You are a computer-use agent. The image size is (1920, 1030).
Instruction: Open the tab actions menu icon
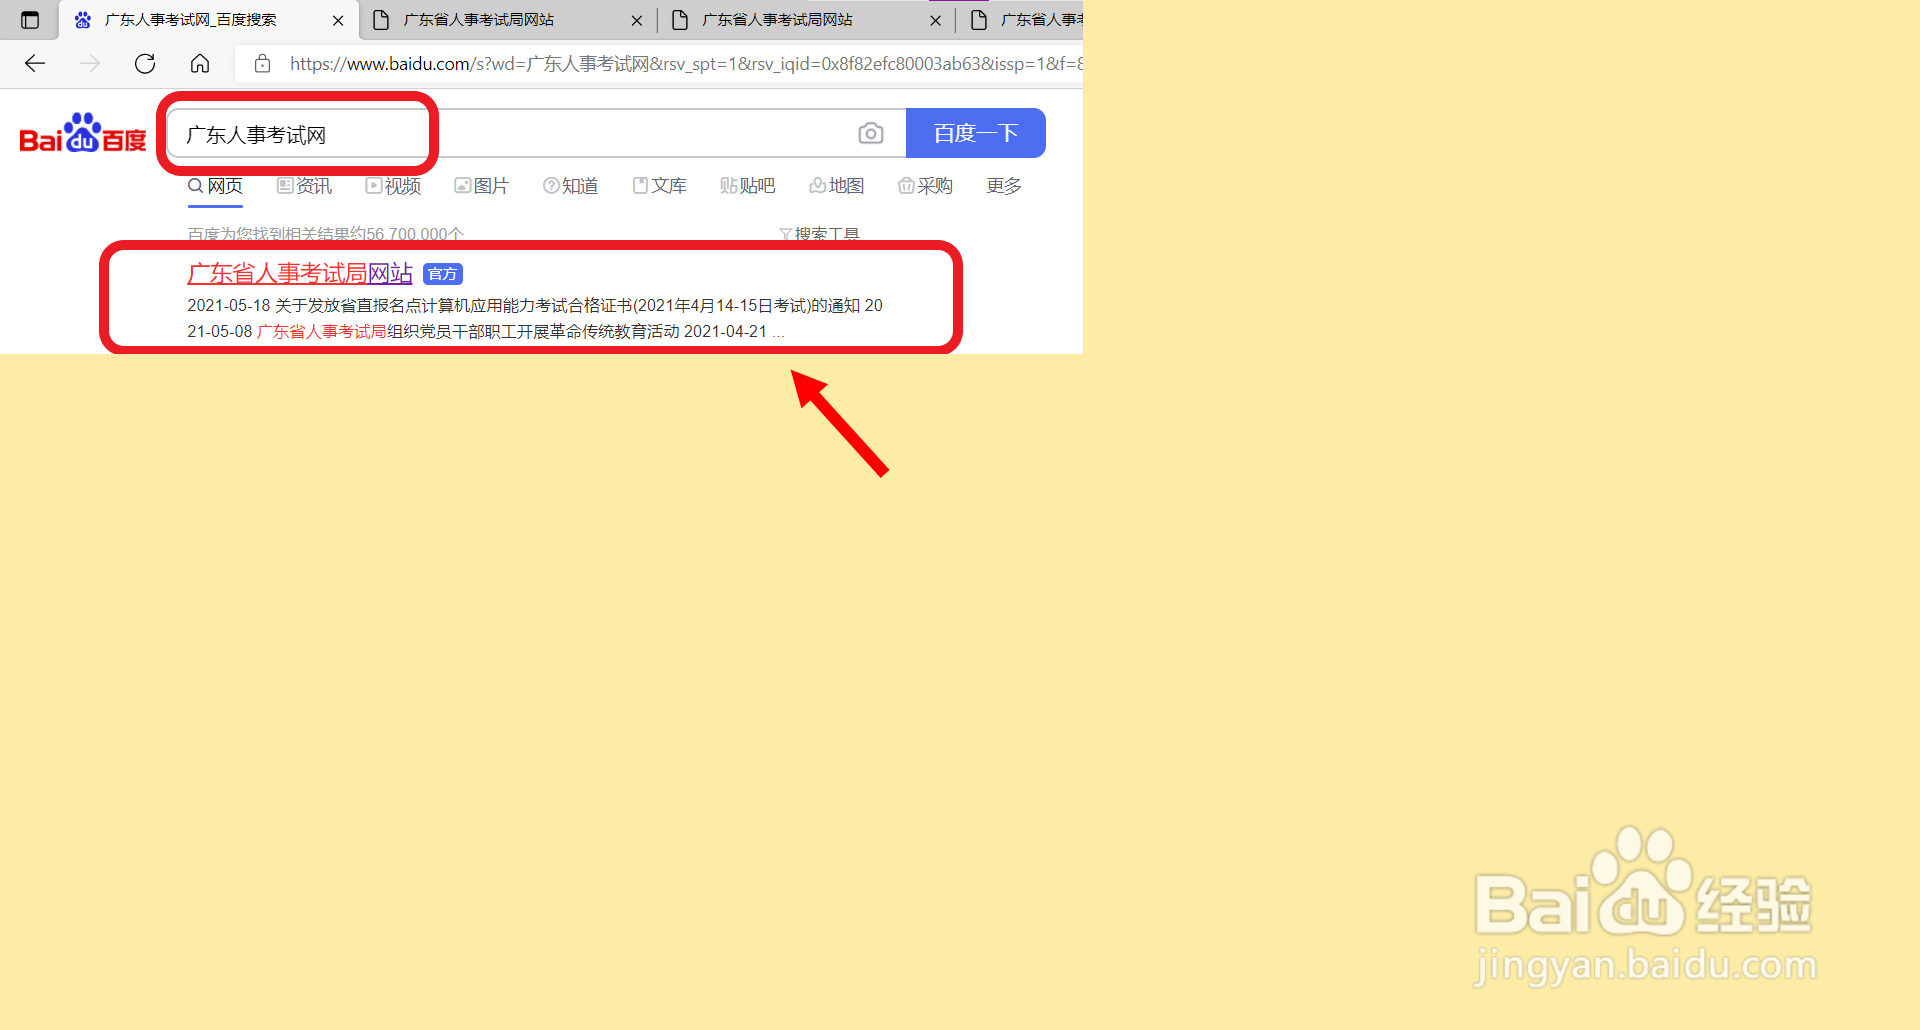tap(30, 20)
